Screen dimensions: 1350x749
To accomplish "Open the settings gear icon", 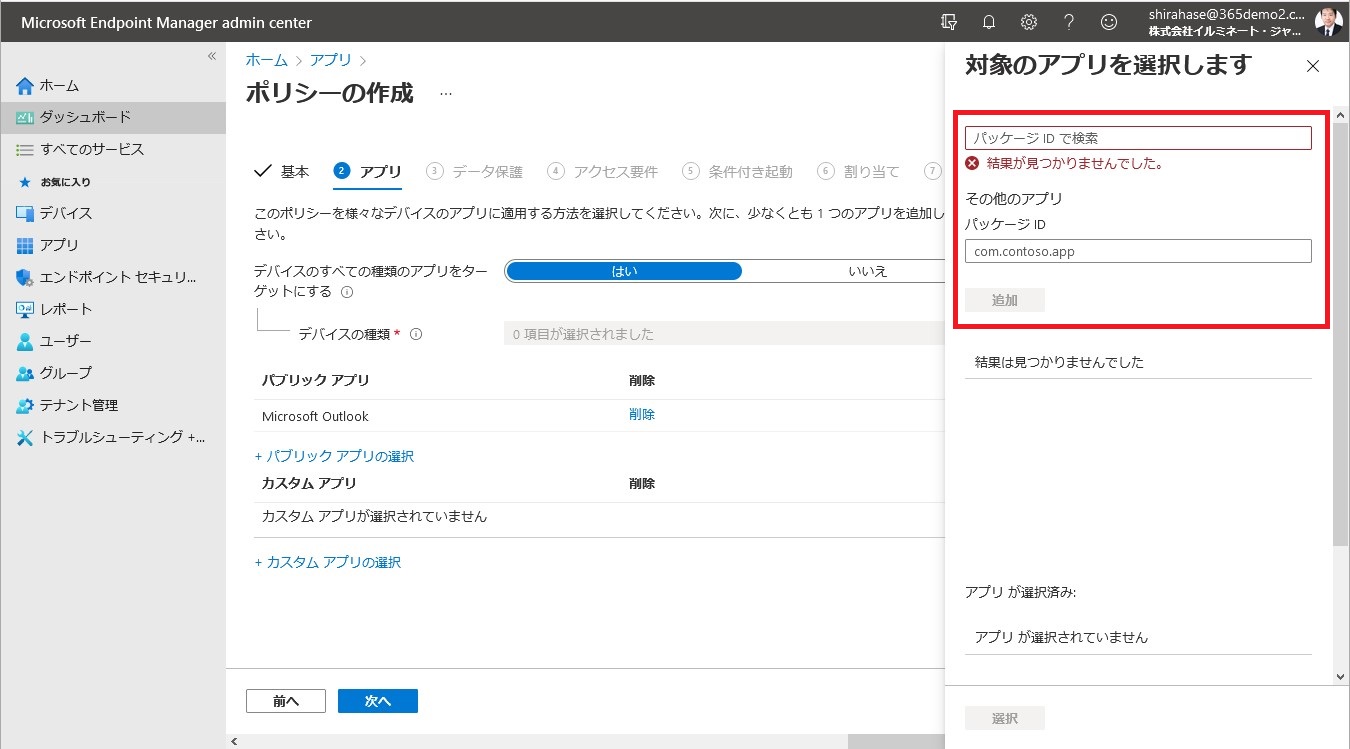I will [x=1028, y=22].
